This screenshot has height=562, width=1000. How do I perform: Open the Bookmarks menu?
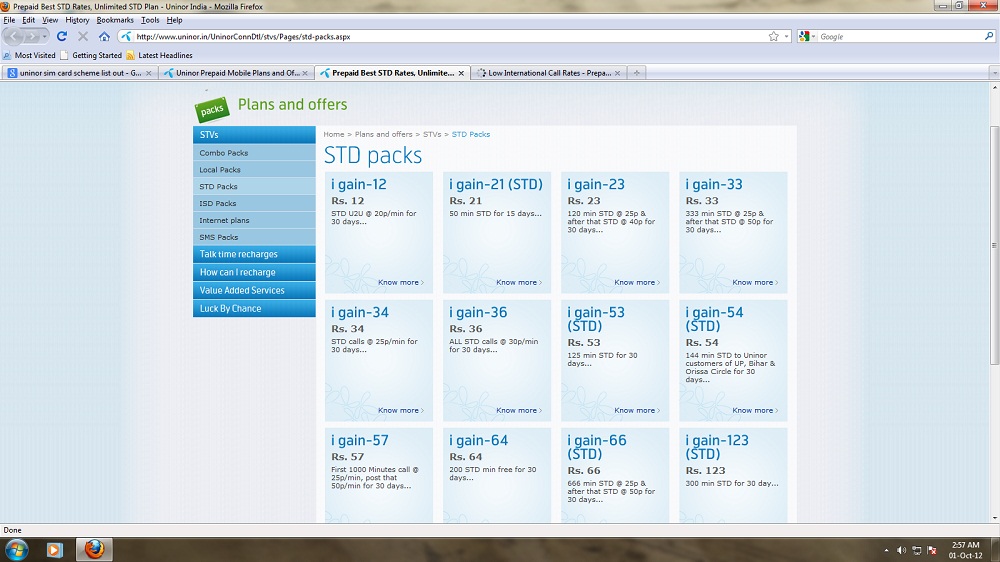(x=115, y=20)
